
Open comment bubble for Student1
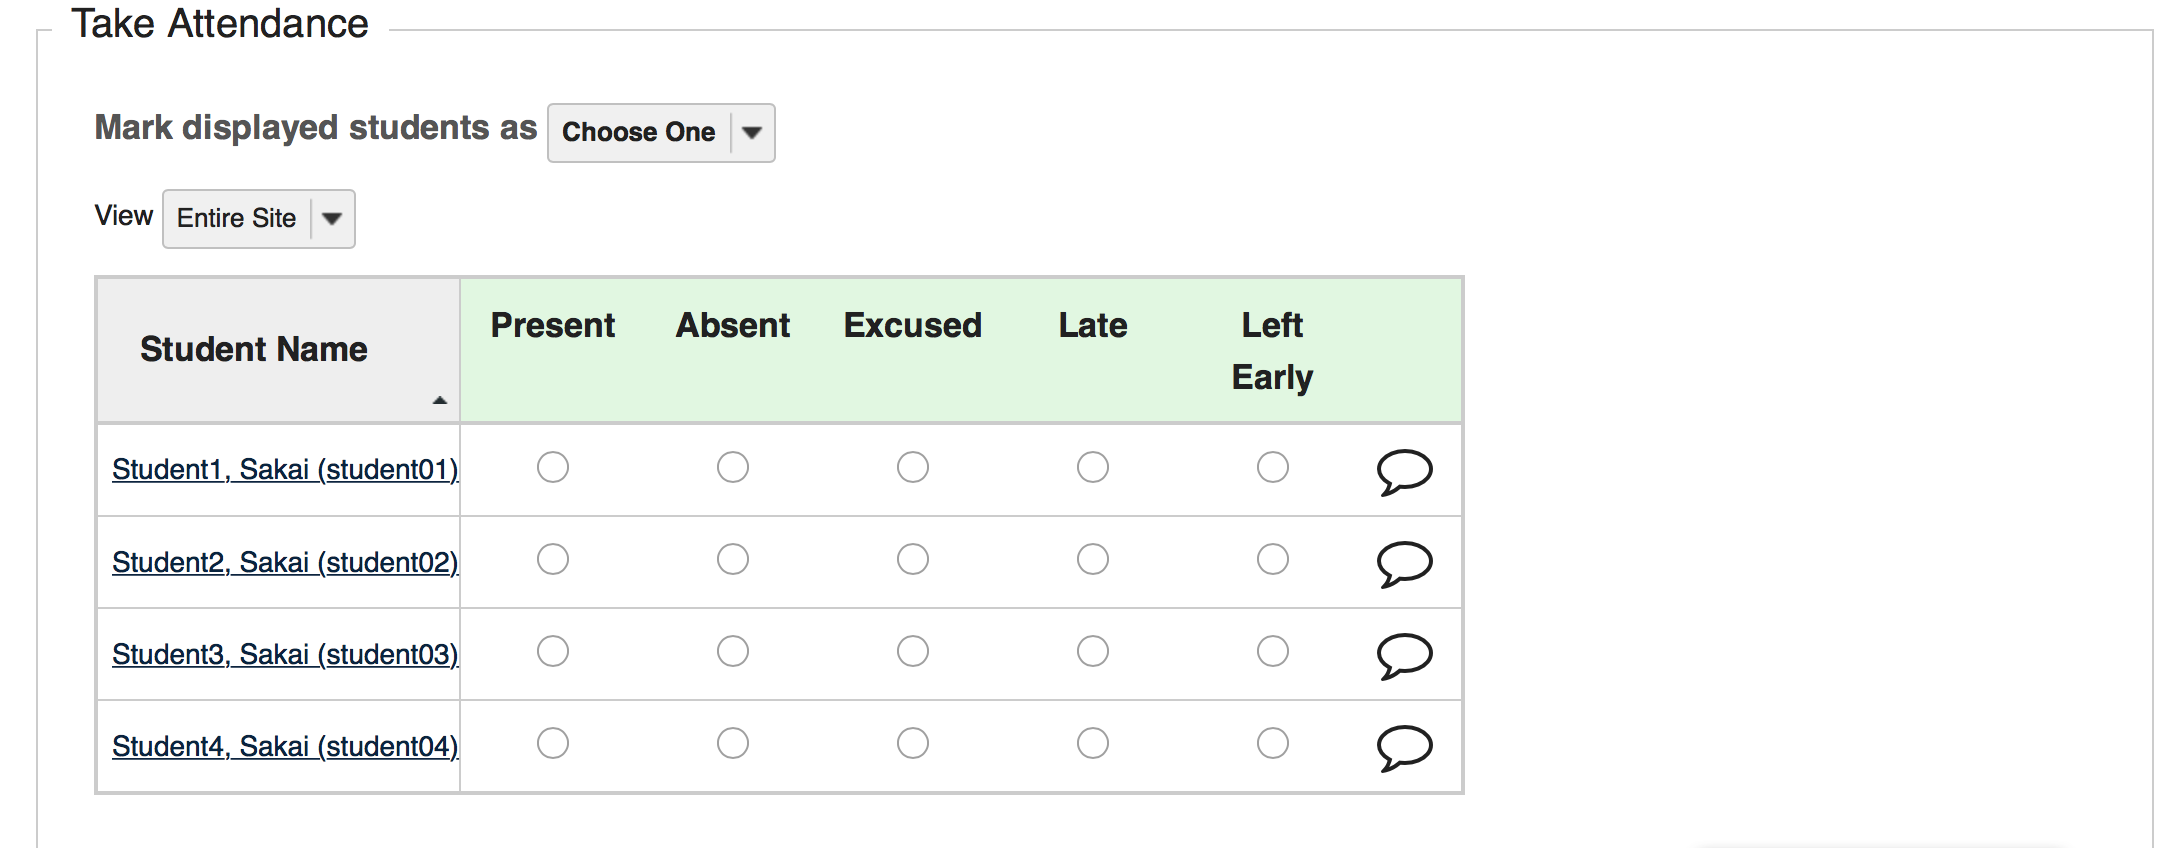click(1404, 470)
